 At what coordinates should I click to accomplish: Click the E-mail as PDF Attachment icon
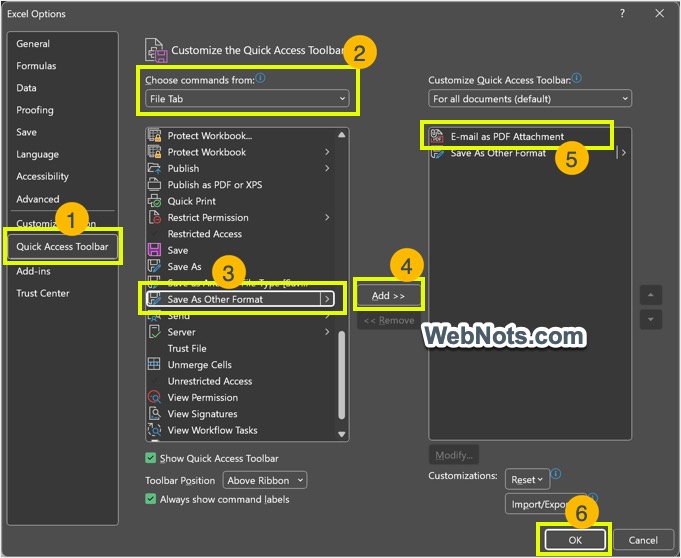[436, 136]
